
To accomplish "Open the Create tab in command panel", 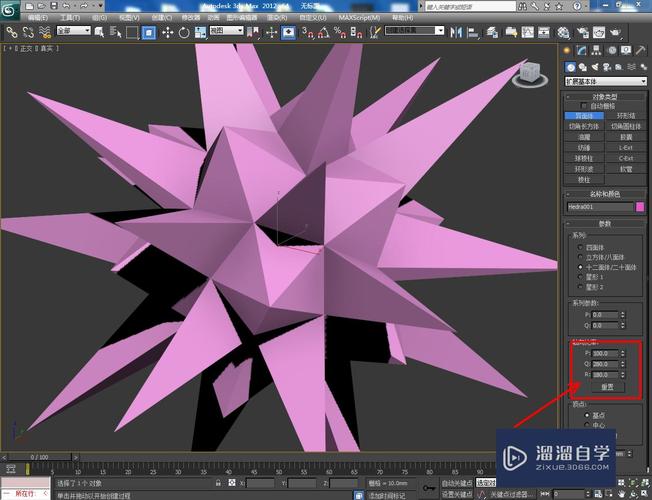I will 567,50.
